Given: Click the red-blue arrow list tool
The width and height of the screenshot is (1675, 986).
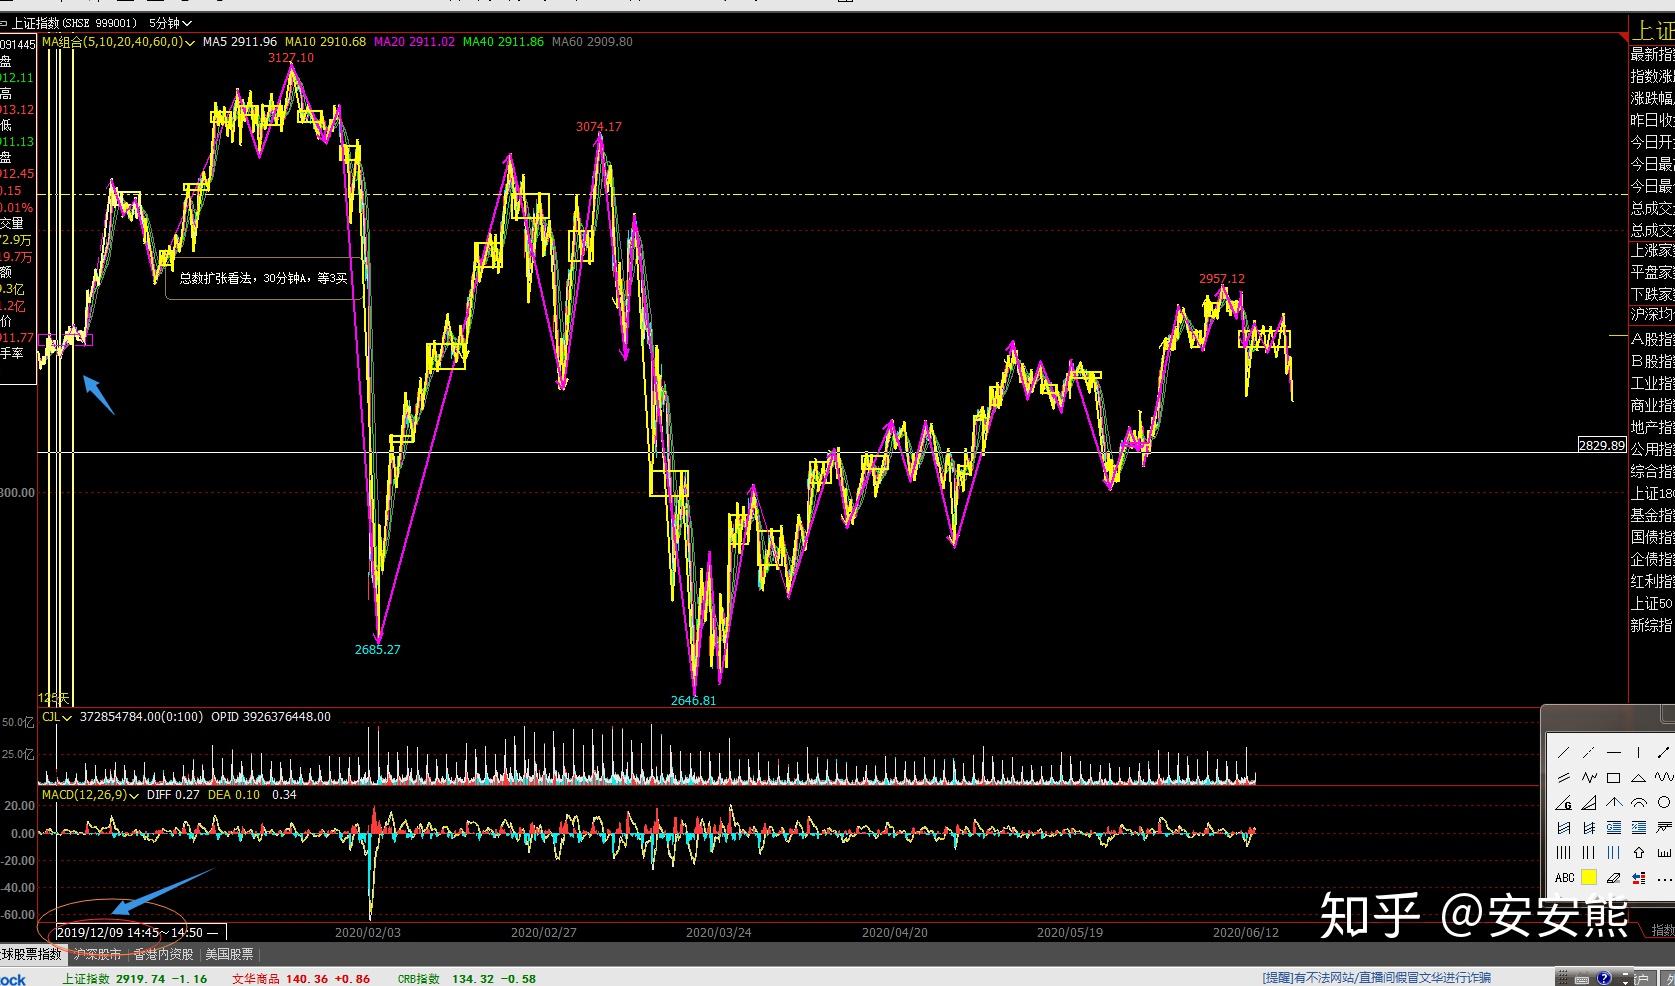Looking at the screenshot, I should click(1639, 878).
